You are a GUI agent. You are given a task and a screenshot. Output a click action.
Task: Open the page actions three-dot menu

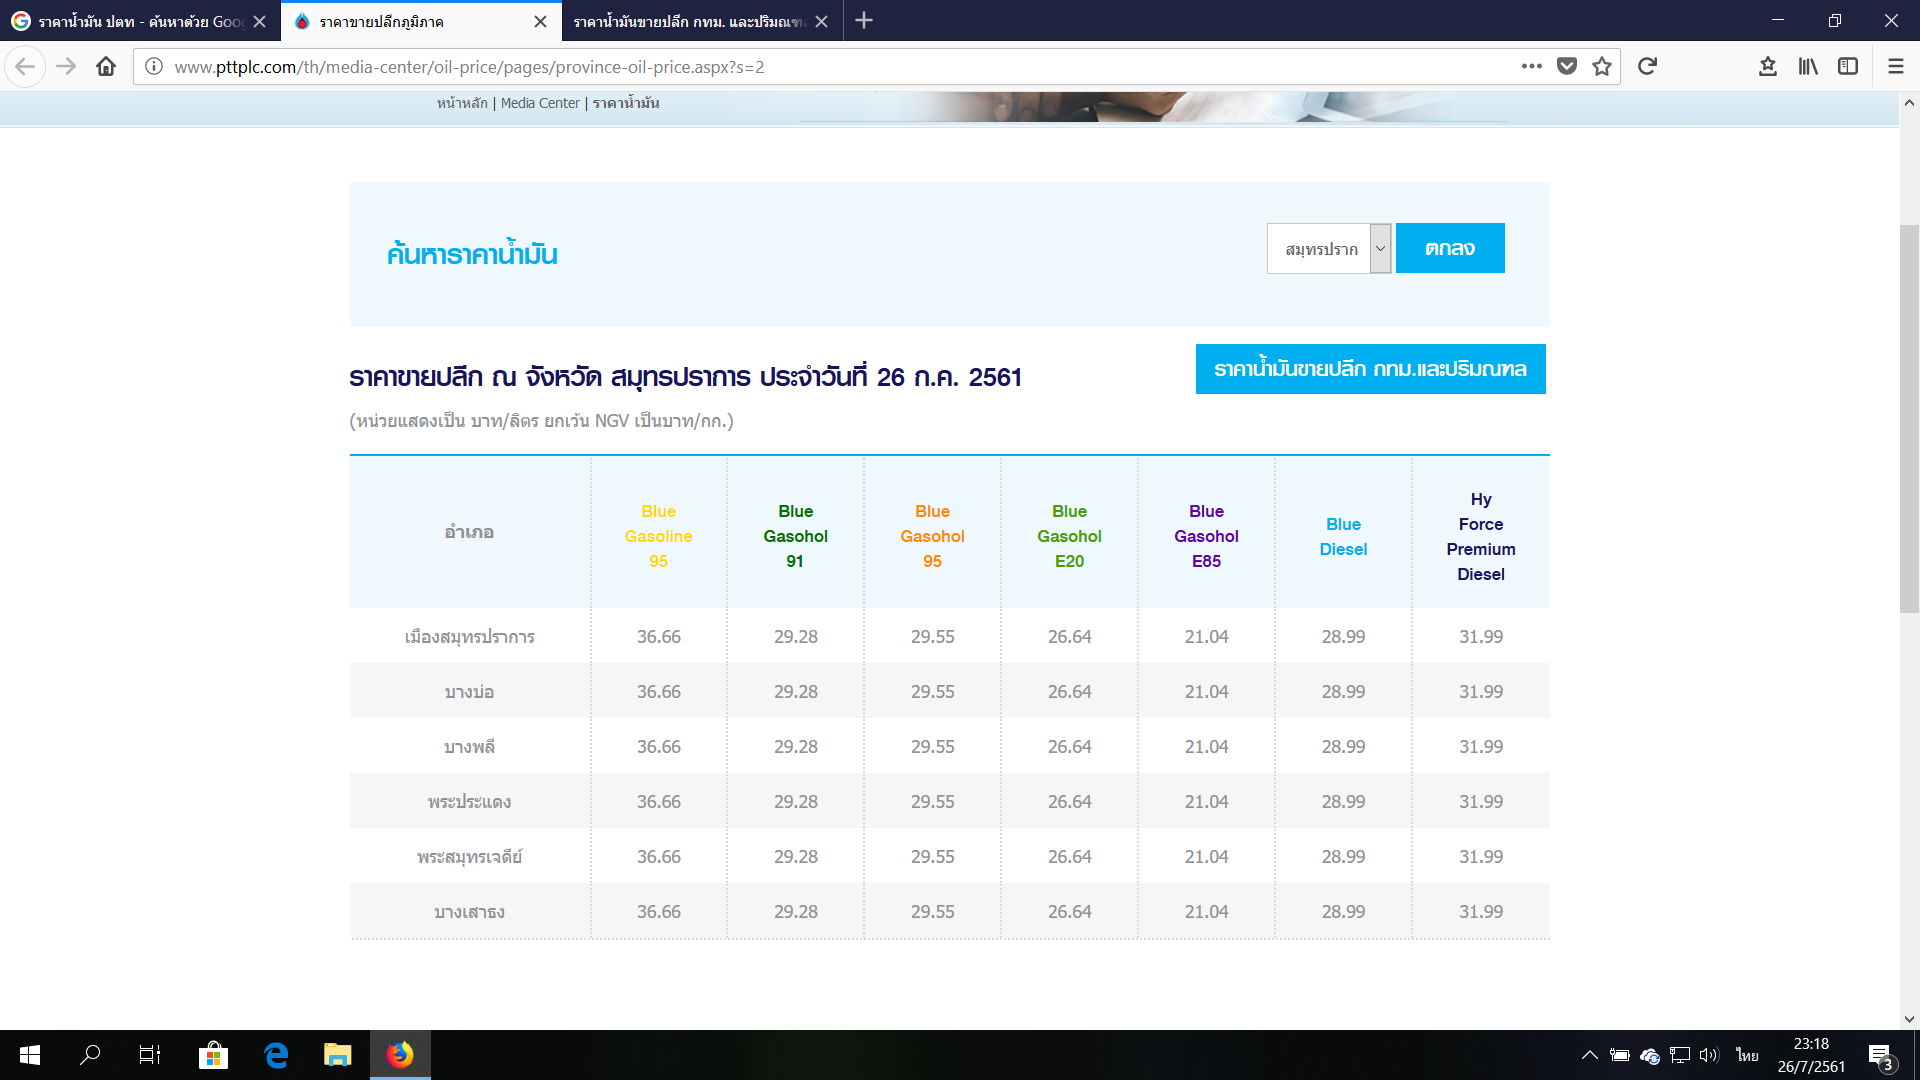pyautogui.click(x=1531, y=67)
